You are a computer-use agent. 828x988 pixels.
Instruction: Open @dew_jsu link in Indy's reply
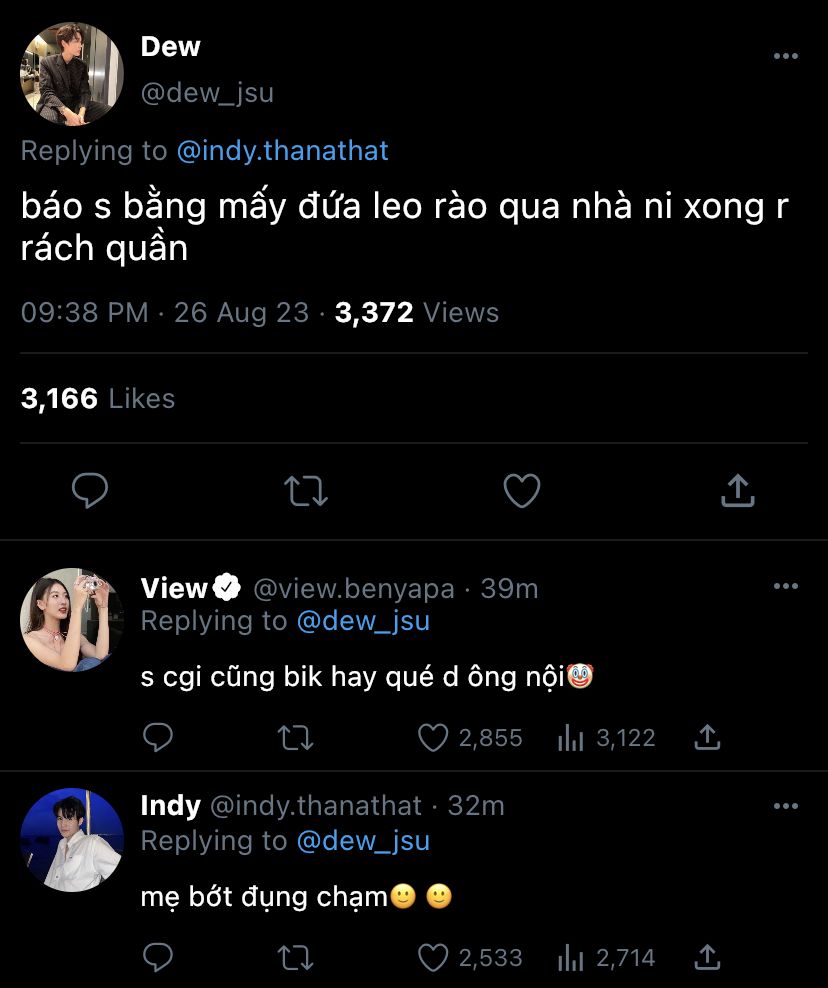363,841
